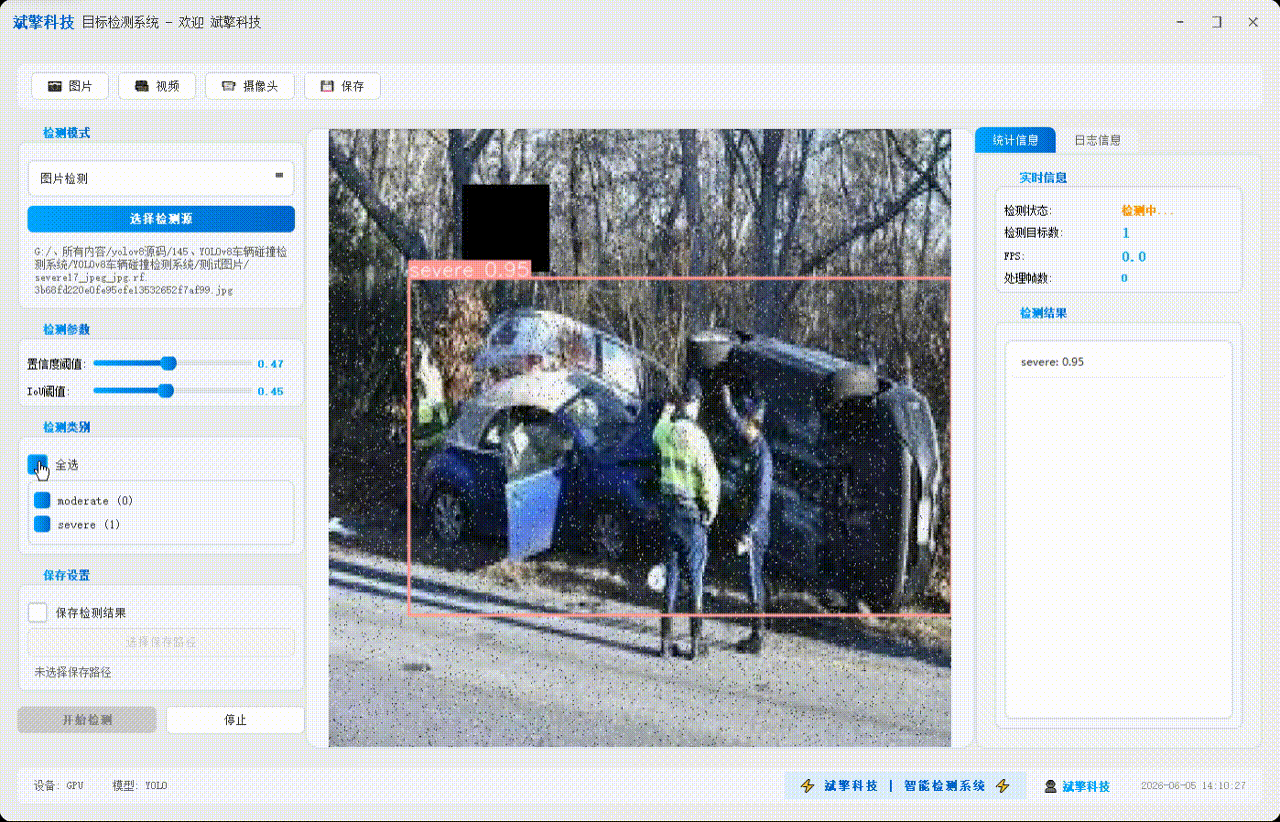Click the confidence value 0.47
Screen dimensions: 1280x822
point(270,364)
